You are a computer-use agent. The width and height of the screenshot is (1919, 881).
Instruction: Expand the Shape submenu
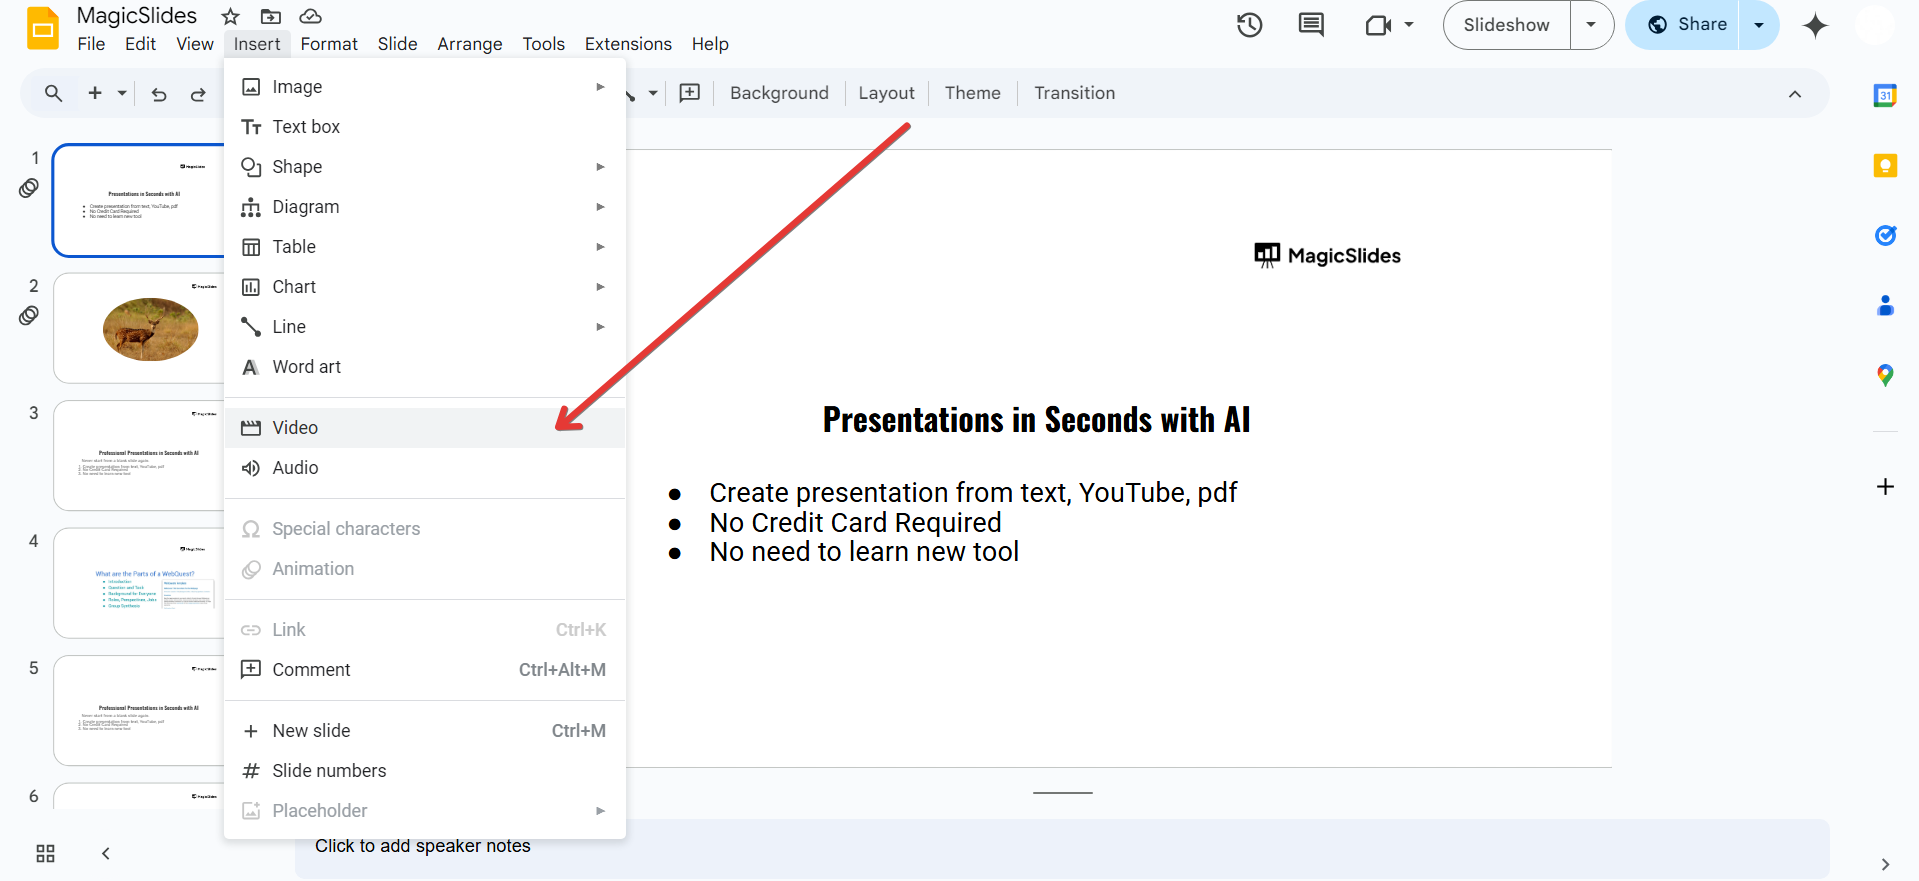pyautogui.click(x=425, y=167)
